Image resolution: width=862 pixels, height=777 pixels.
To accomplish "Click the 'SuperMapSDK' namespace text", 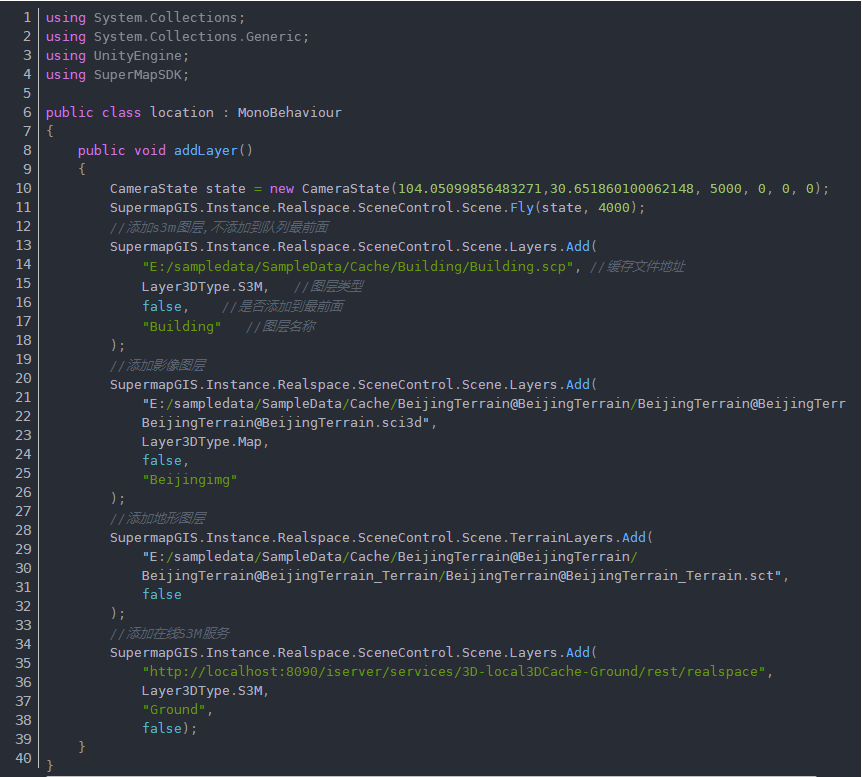I will [x=137, y=75].
